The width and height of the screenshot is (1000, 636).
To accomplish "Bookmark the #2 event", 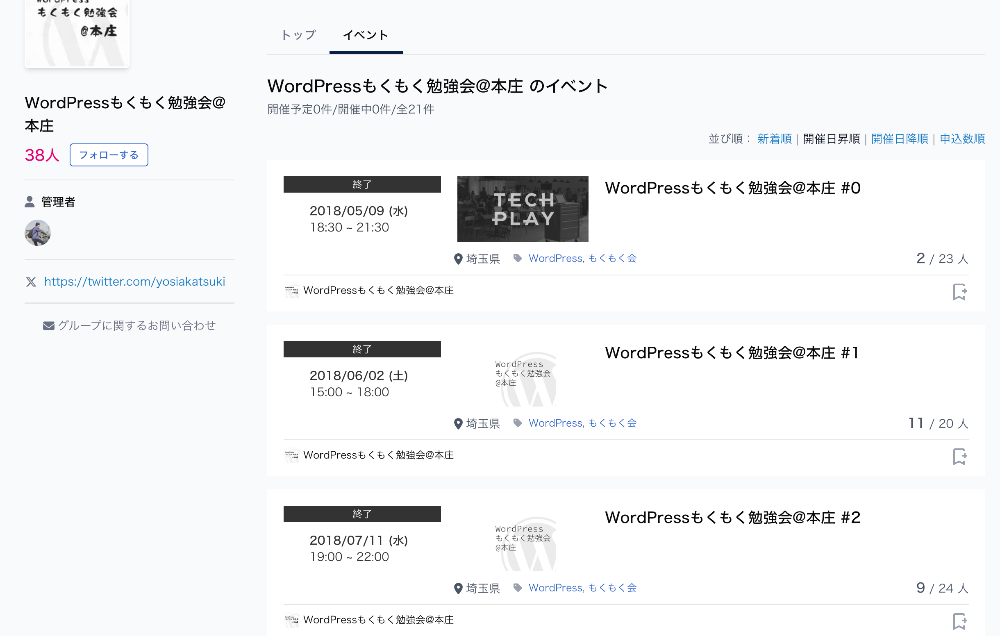I will coord(960,621).
